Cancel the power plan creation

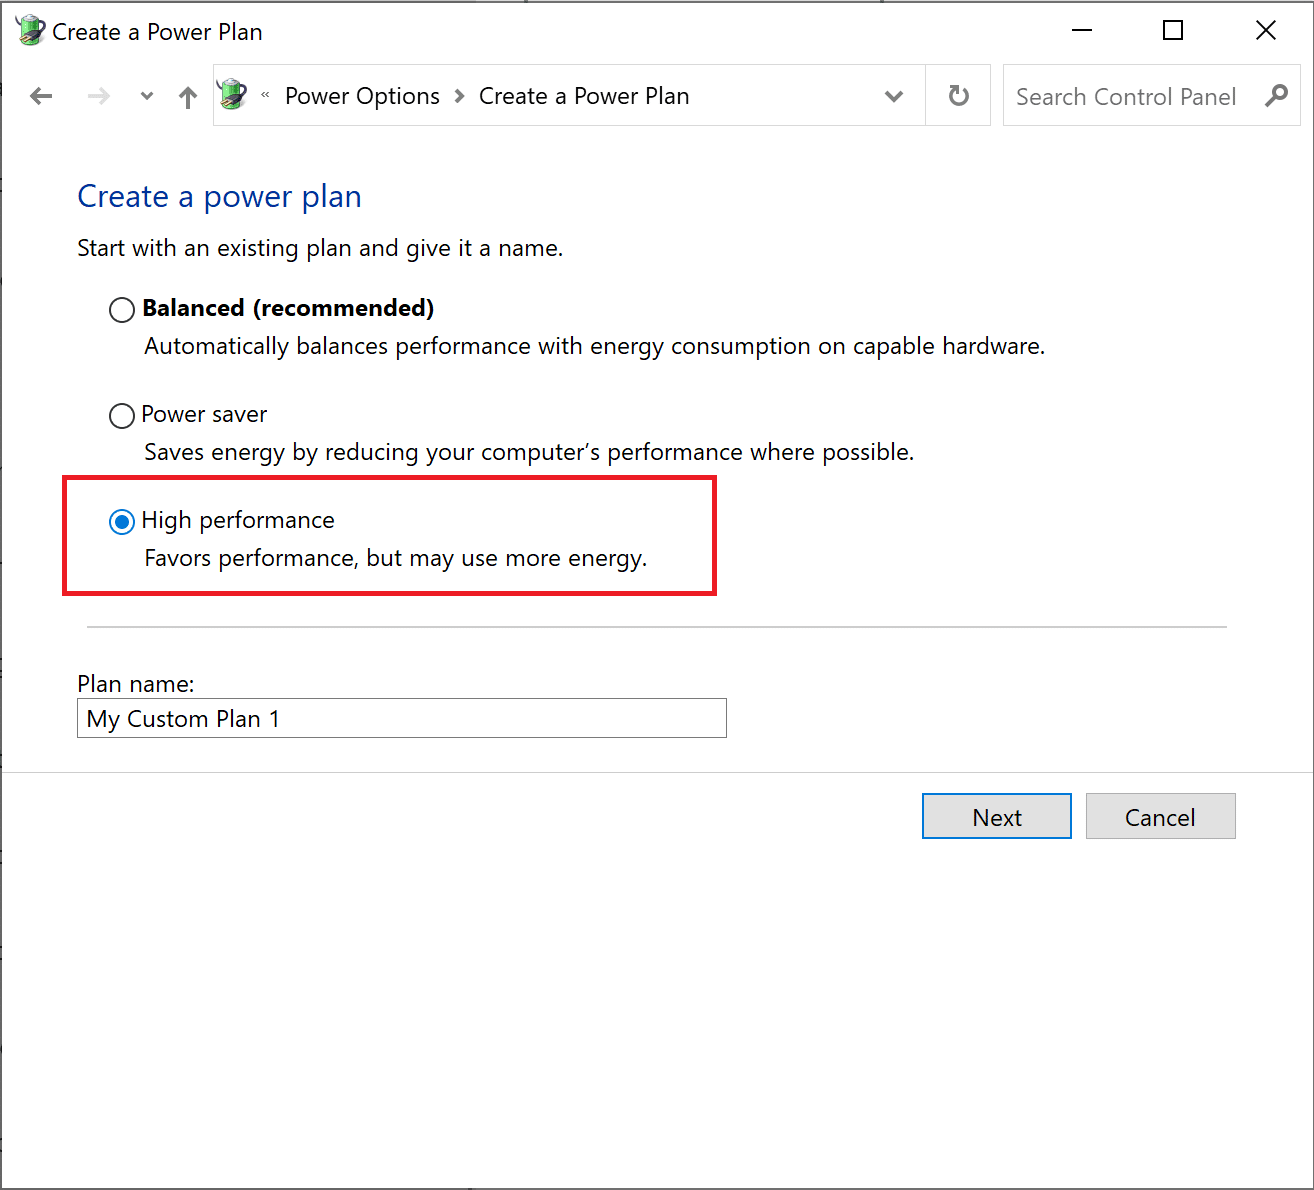point(1160,817)
